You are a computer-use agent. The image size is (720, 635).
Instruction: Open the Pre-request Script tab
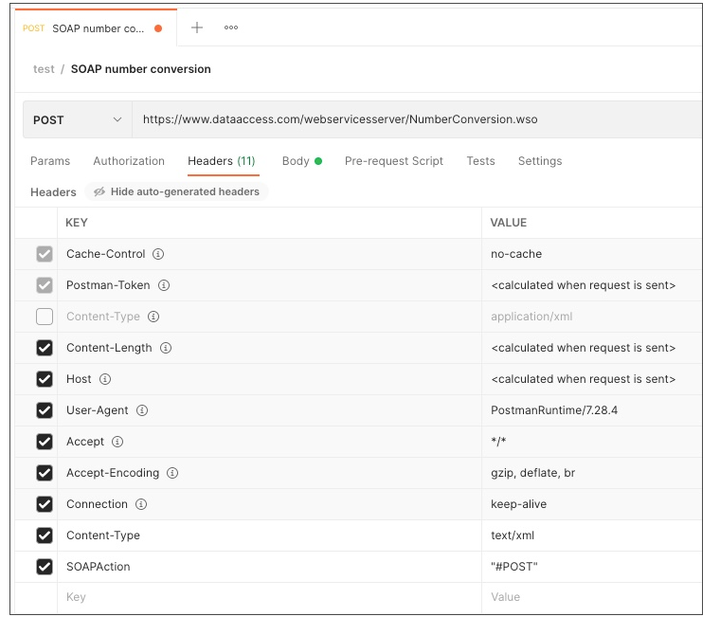pos(393,161)
